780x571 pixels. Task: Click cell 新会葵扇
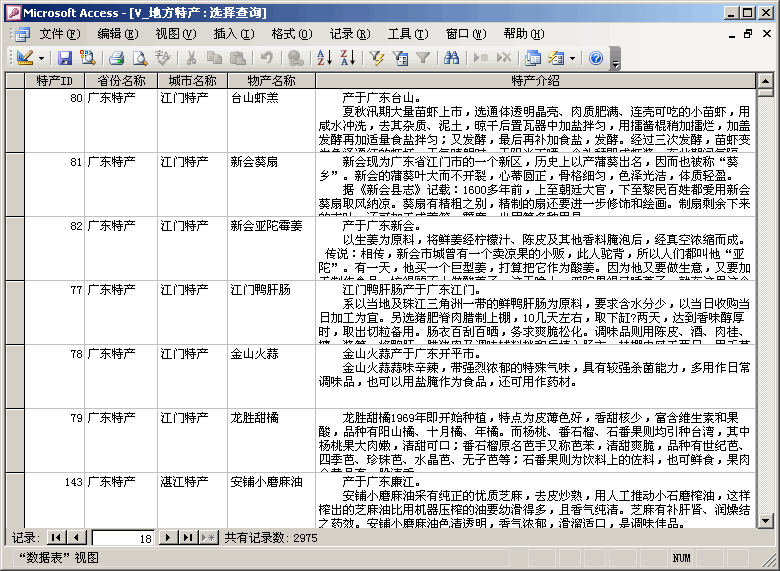click(272, 185)
